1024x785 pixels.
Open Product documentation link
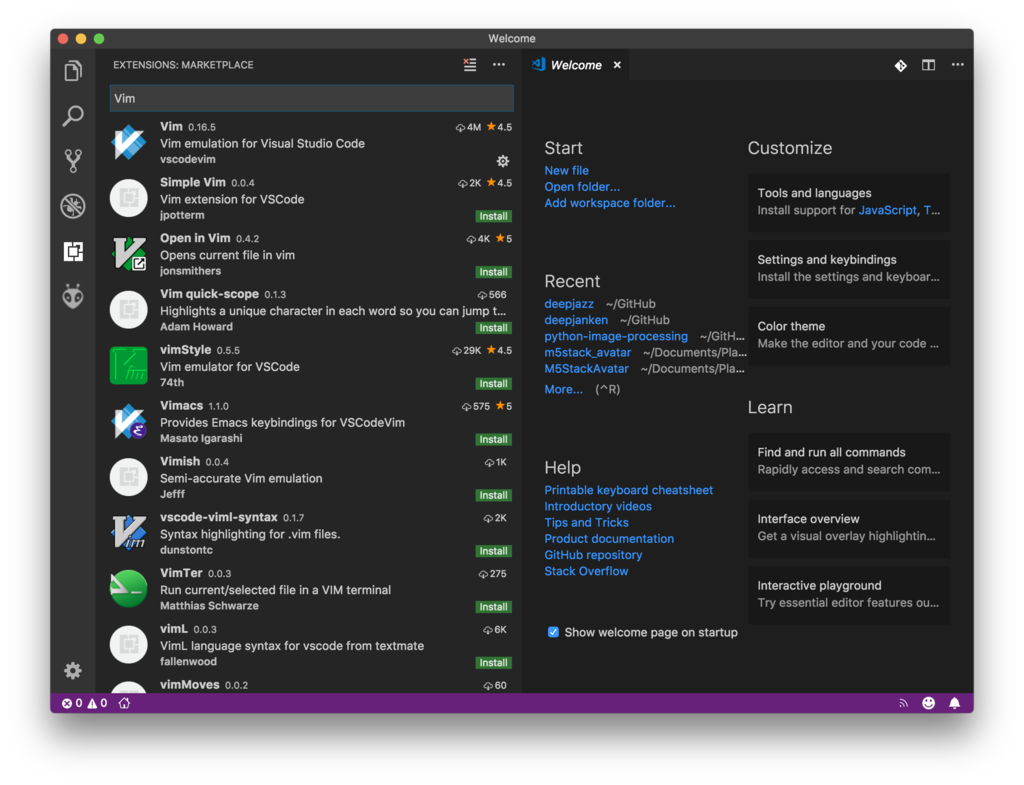pyautogui.click(x=609, y=539)
